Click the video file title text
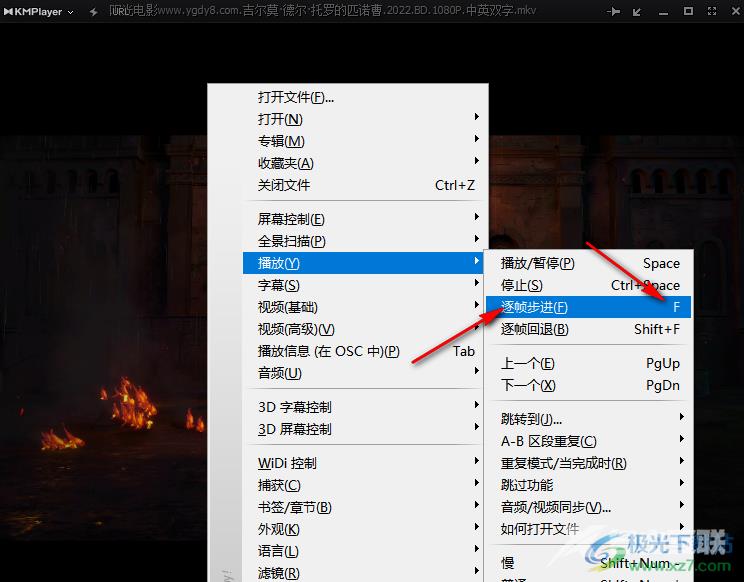 pos(323,10)
